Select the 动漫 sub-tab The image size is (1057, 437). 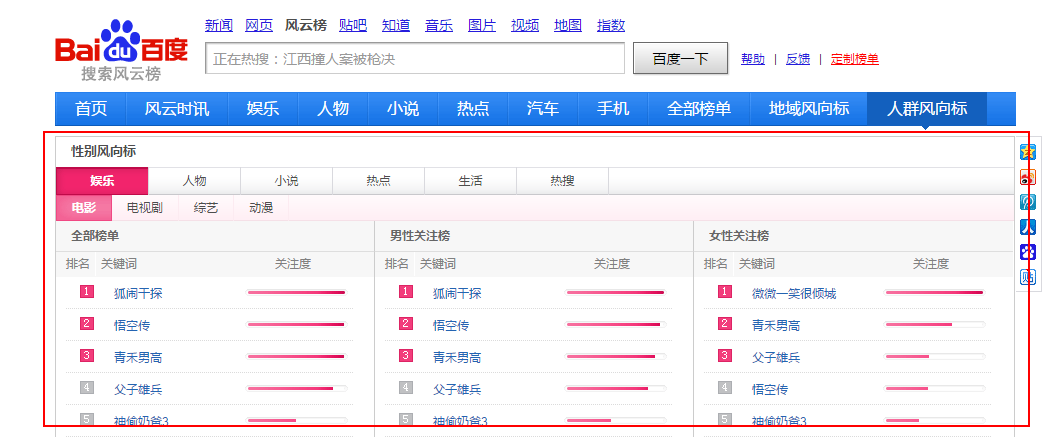click(261, 208)
